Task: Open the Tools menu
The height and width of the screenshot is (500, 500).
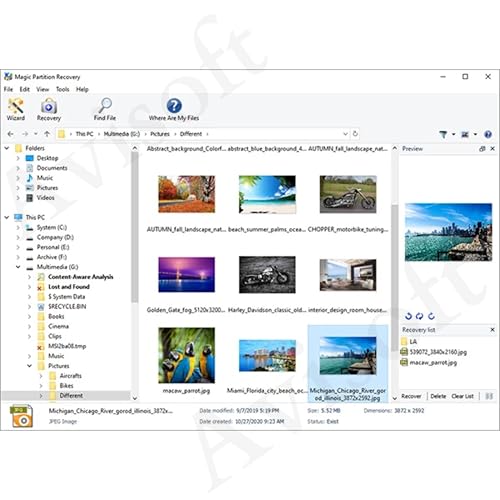Action: [62, 89]
